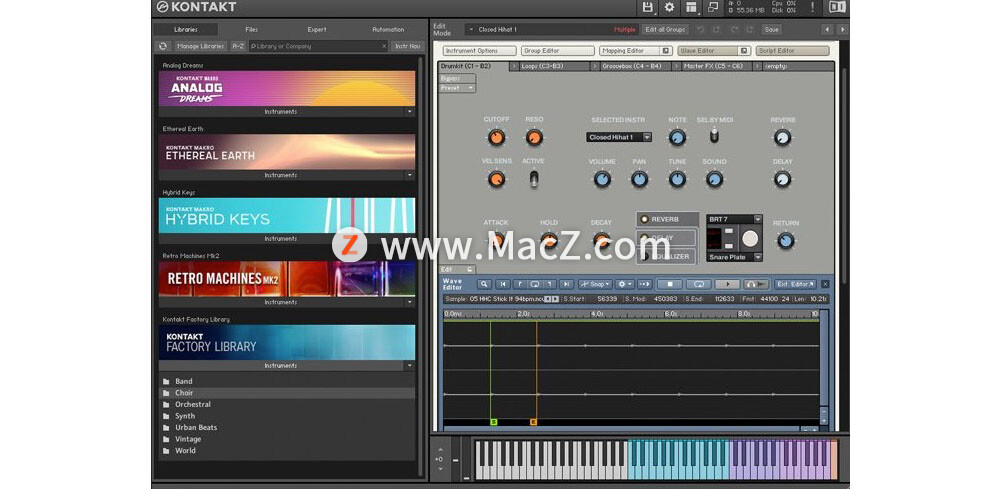Switch to the Files tab

[251, 29]
